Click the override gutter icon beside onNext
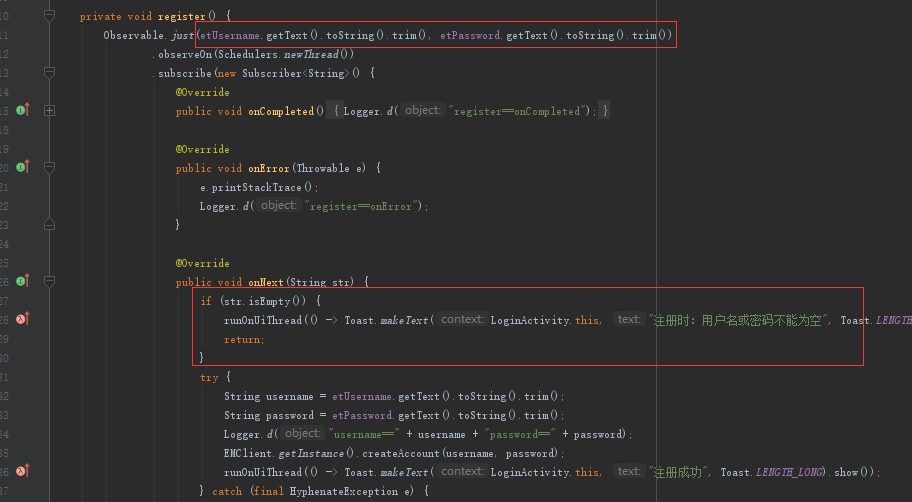The image size is (912, 502). click(23, 281)
